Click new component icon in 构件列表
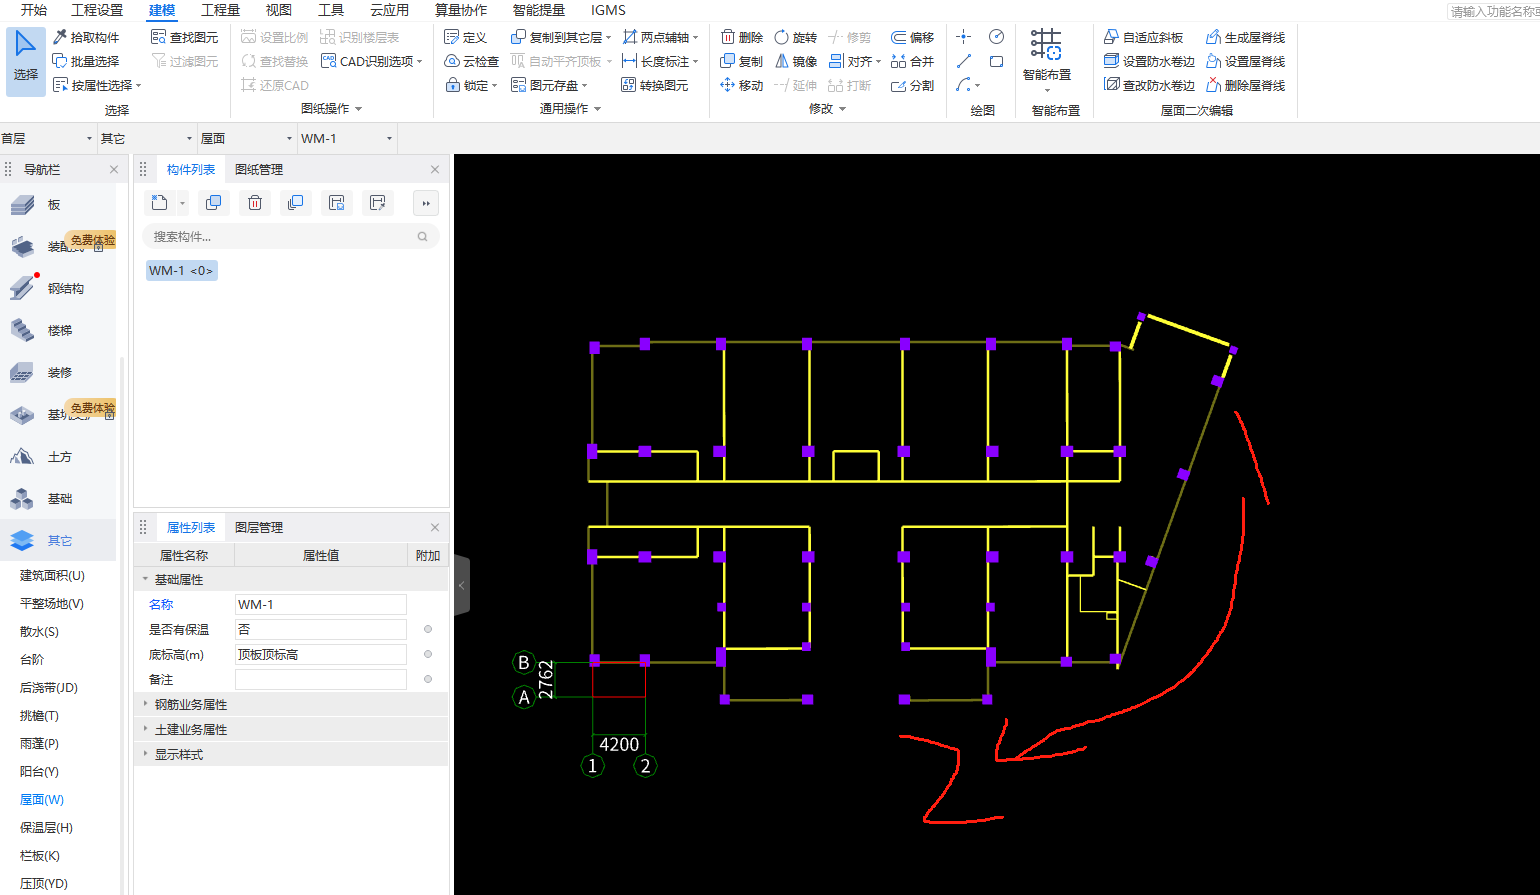This screenshot has width=1540, height=895. pos(160,203)
